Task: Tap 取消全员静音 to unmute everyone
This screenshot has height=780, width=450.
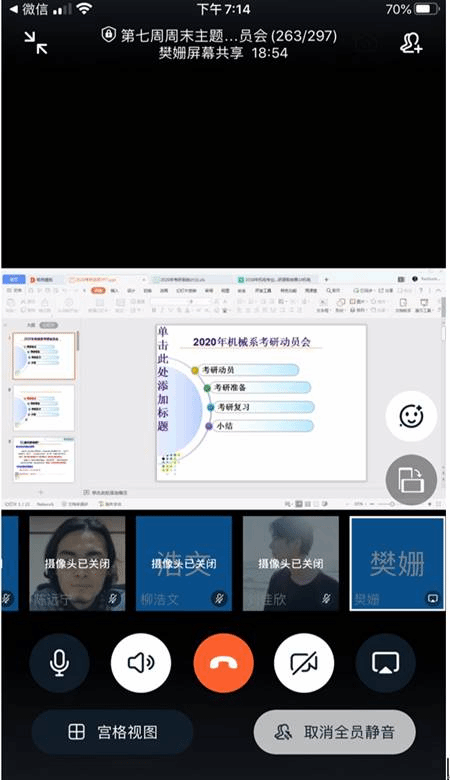Action: point(335,732)
